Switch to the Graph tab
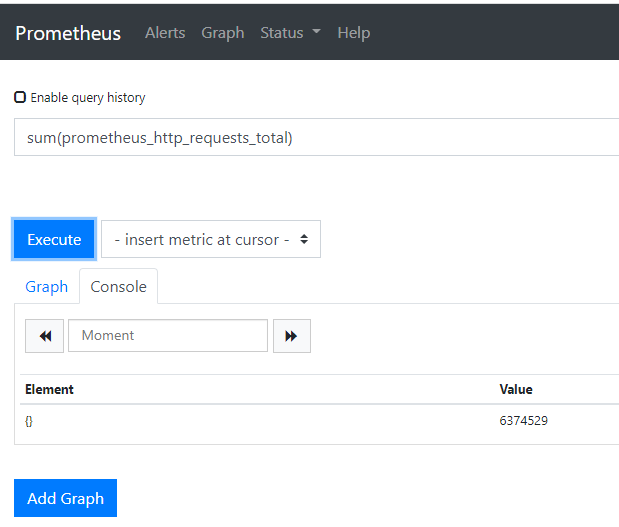This screenshot has width=619, height=527. coord(47,287)
